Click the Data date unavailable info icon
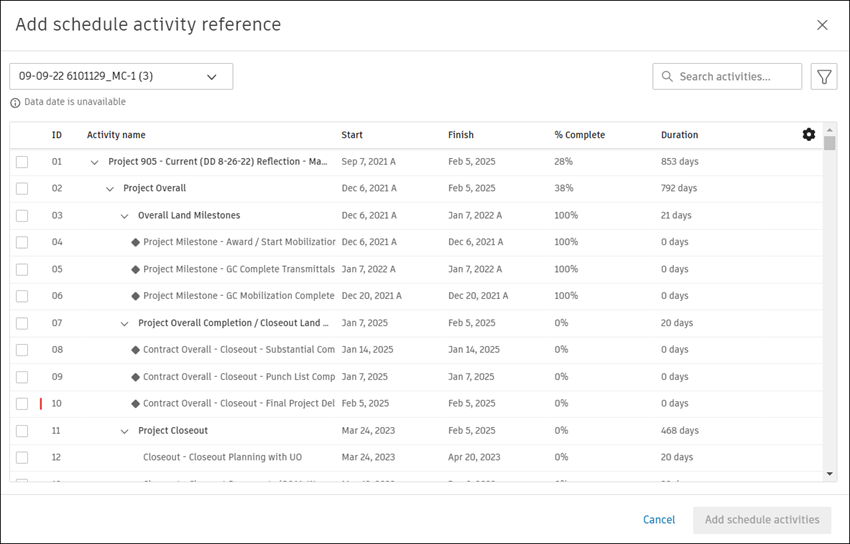 15,102
